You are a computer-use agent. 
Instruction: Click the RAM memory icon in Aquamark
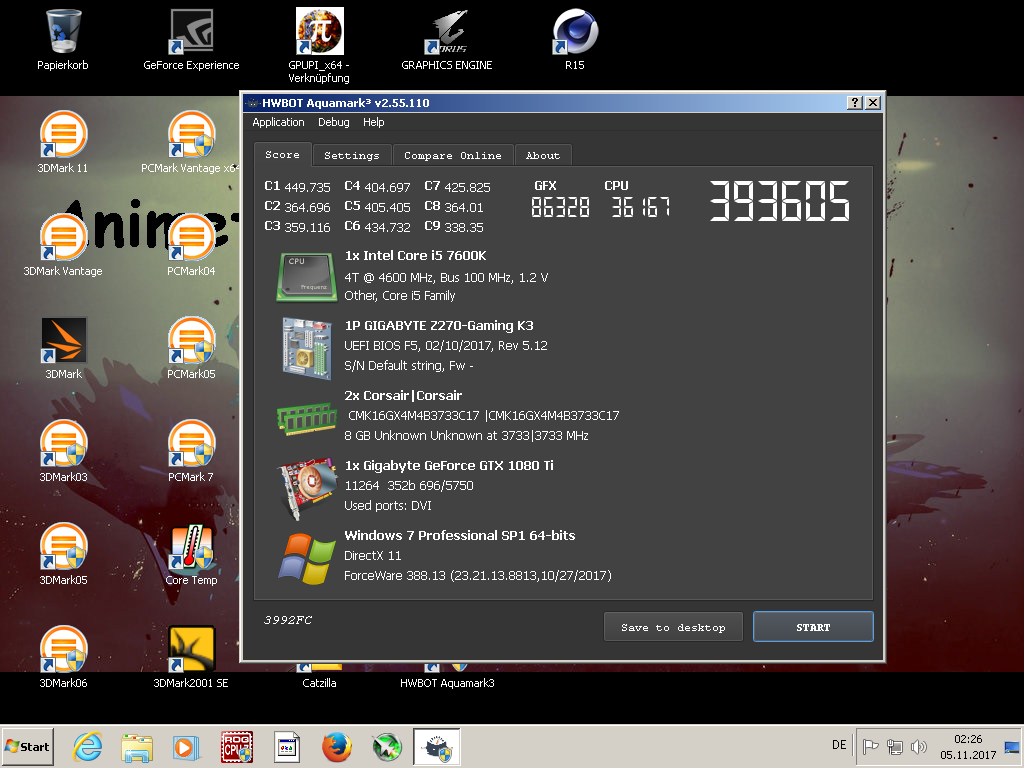coord(306,418)
